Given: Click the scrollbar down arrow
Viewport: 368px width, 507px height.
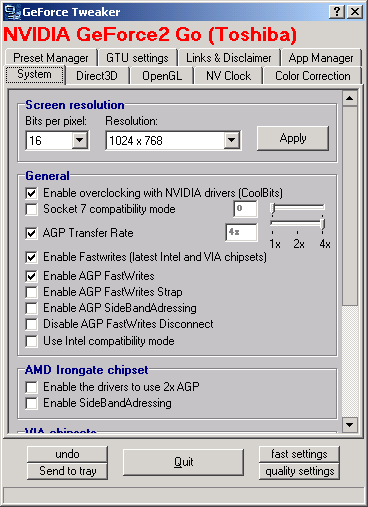Looking at the screenshot, I should pyautogui.click(x=350, y=425).
